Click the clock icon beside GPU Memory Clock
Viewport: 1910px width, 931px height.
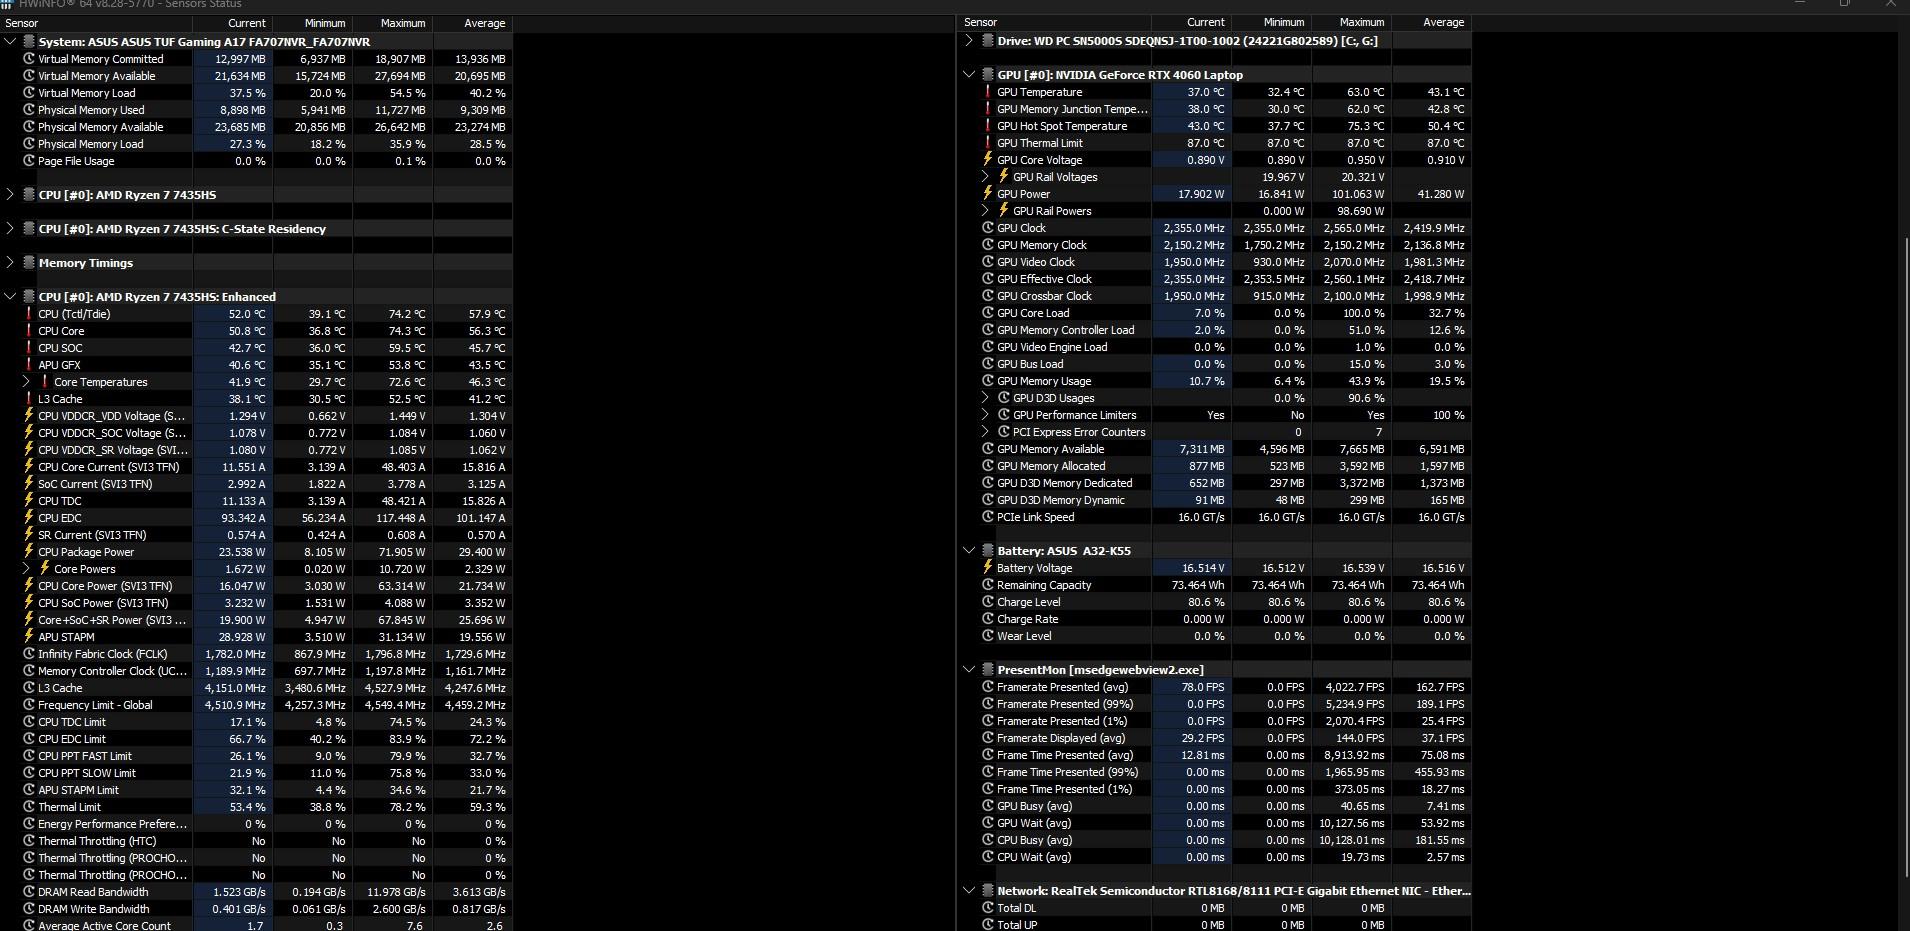coord(988,245)
